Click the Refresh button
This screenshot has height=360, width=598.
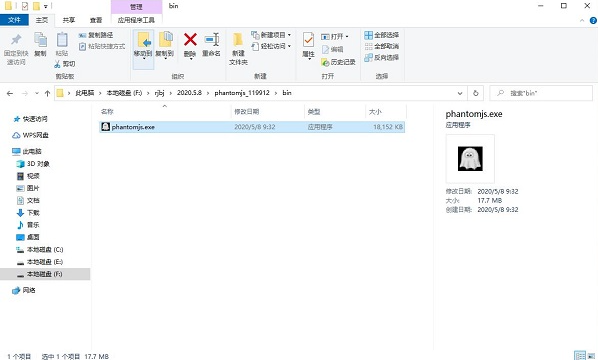[476, 93]
